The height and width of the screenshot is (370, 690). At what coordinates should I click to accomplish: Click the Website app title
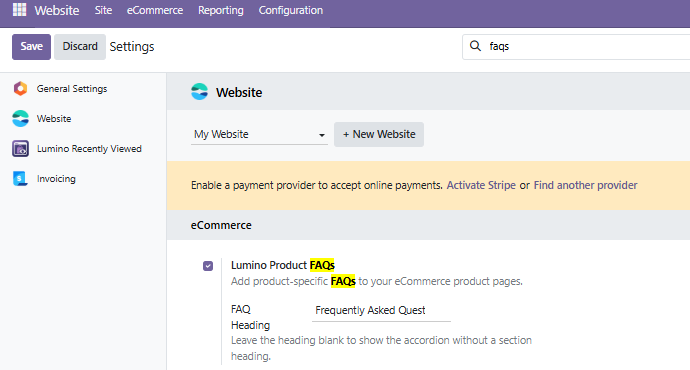point(57,10)
